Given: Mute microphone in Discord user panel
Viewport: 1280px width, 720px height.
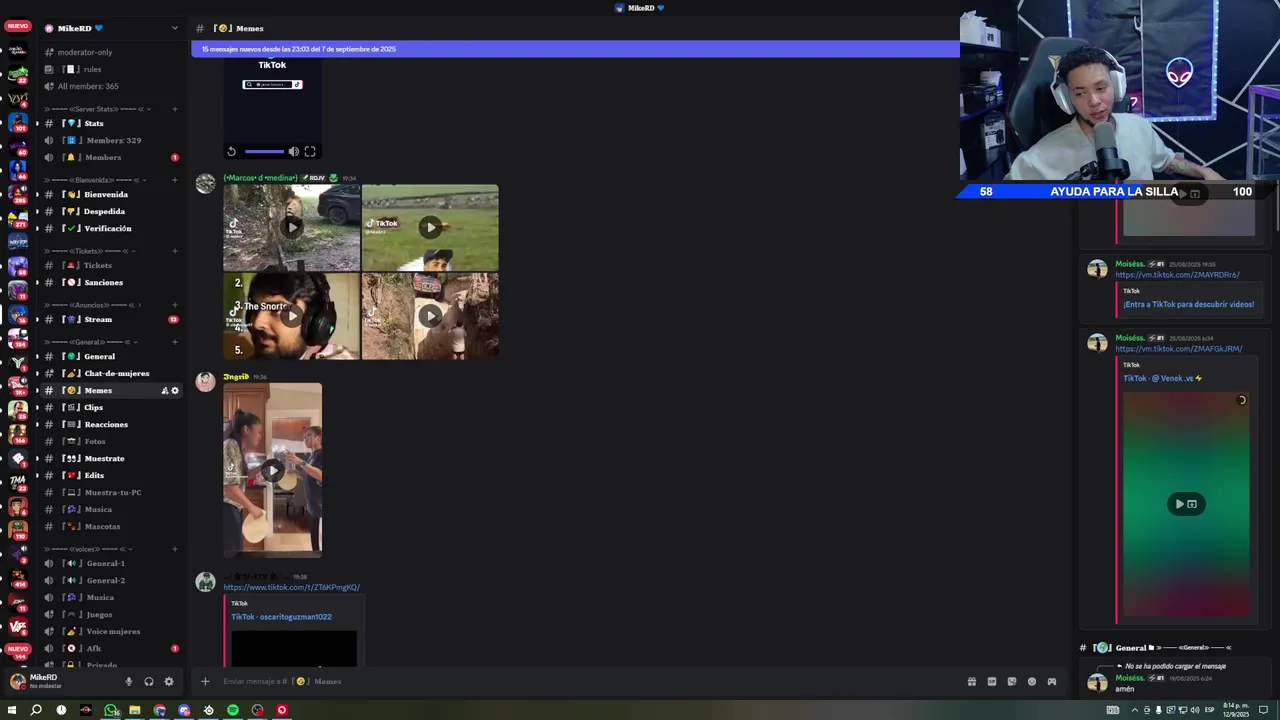Looking at the screenshot, I should [x=128, y=682].
